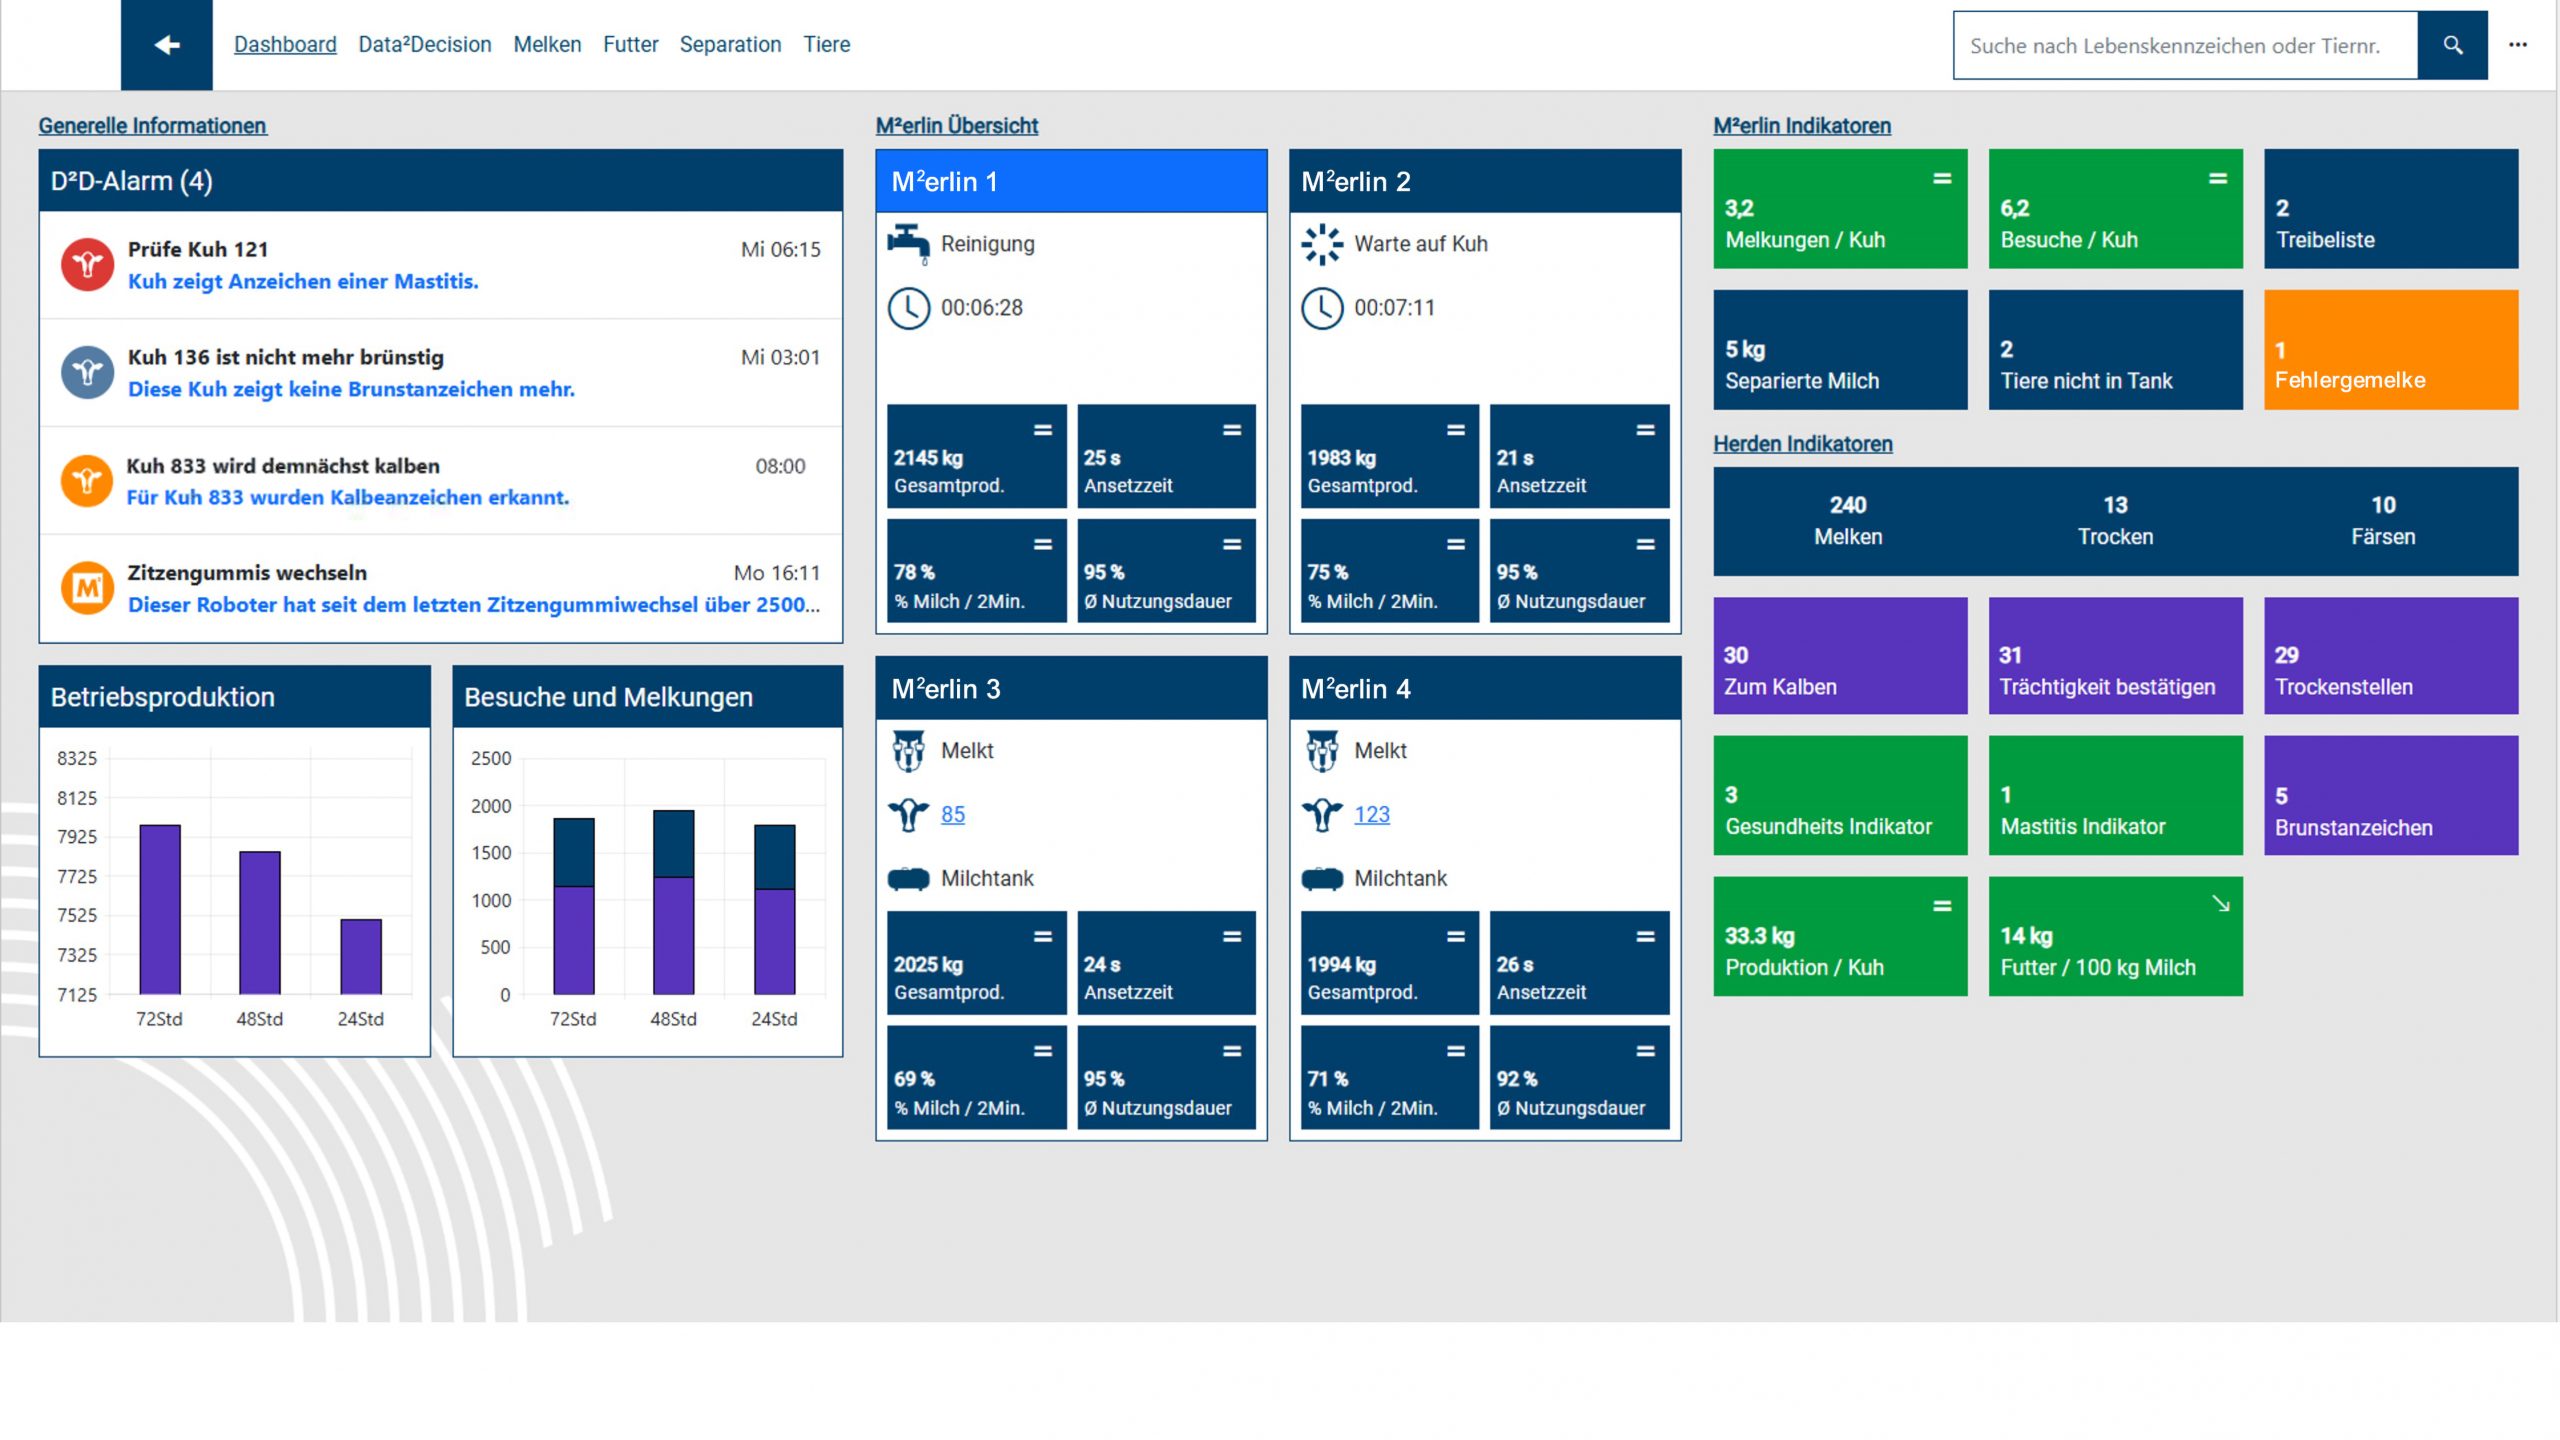Screen dimensions: 2560x1440
Task: Click the orange Fehlergemelke tile
Action: (x=2390, y=350)
